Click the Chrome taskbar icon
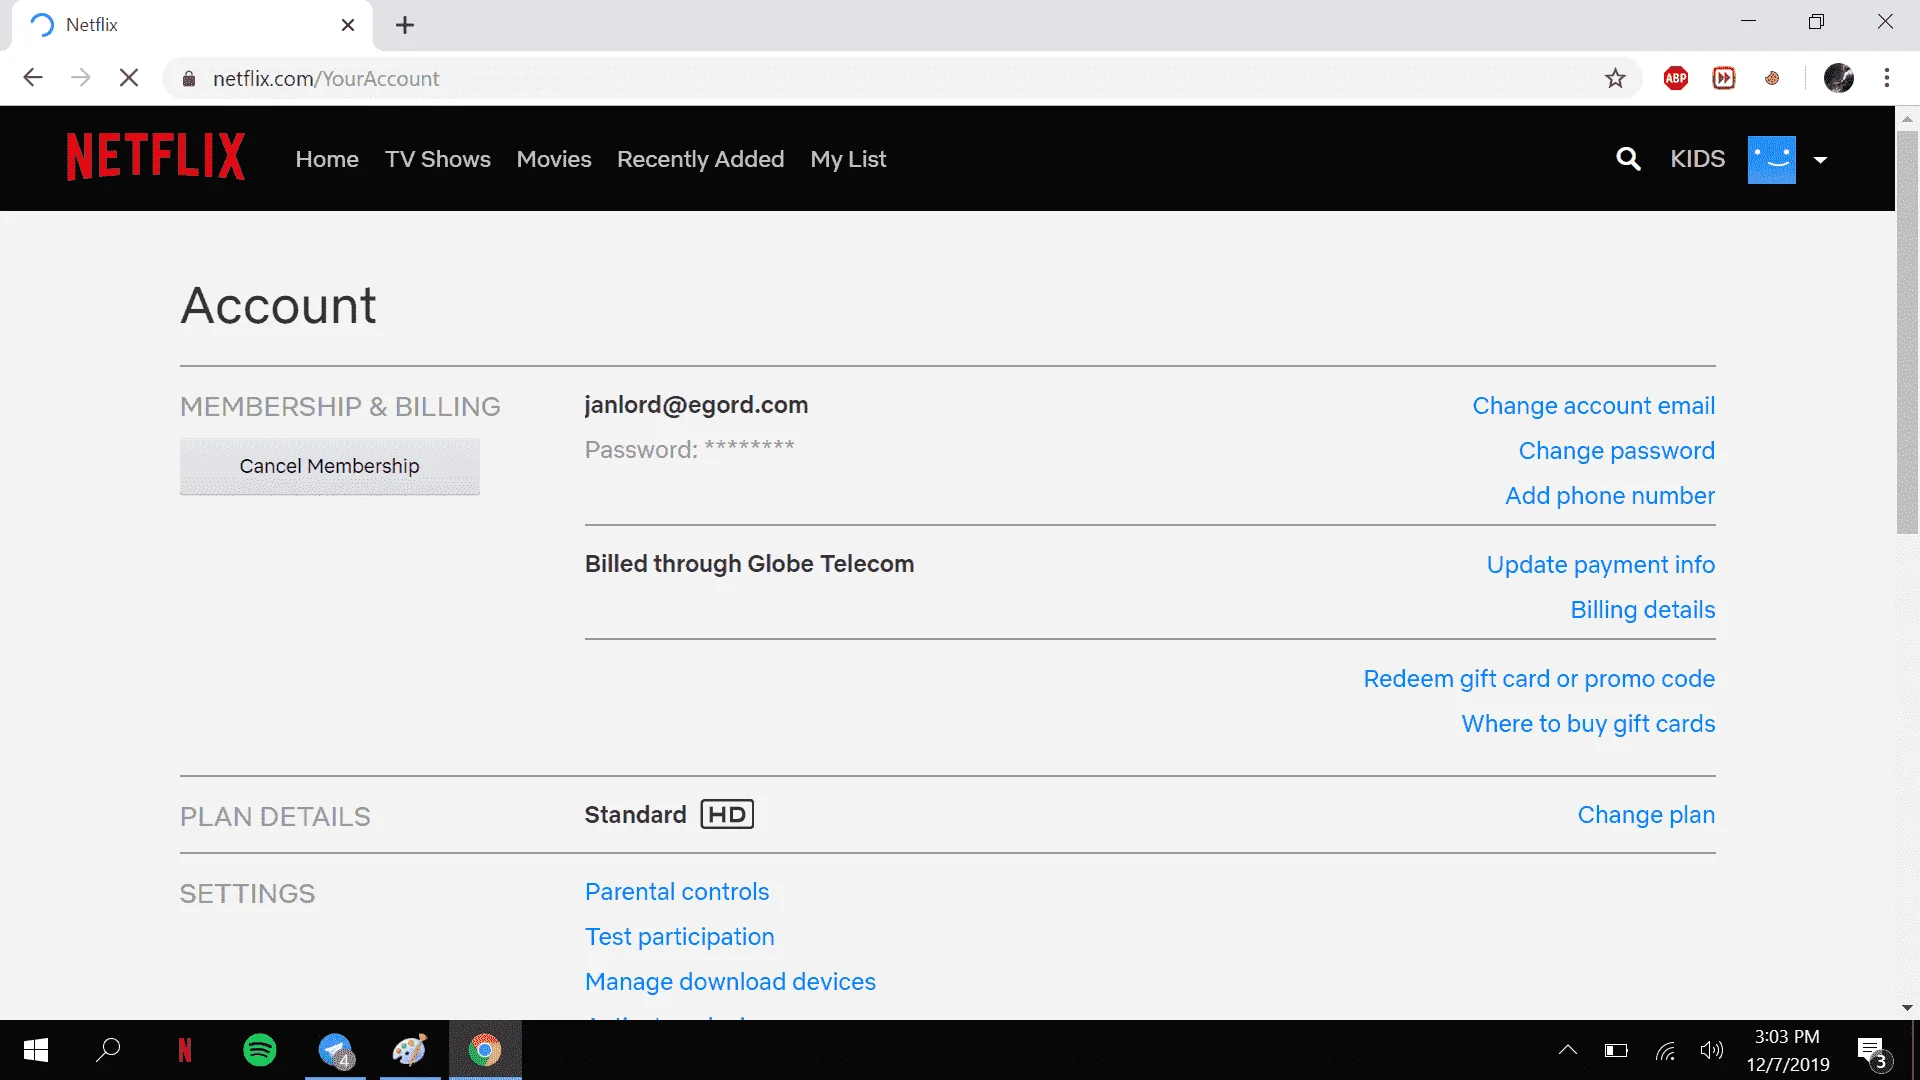 point(485,1050)
